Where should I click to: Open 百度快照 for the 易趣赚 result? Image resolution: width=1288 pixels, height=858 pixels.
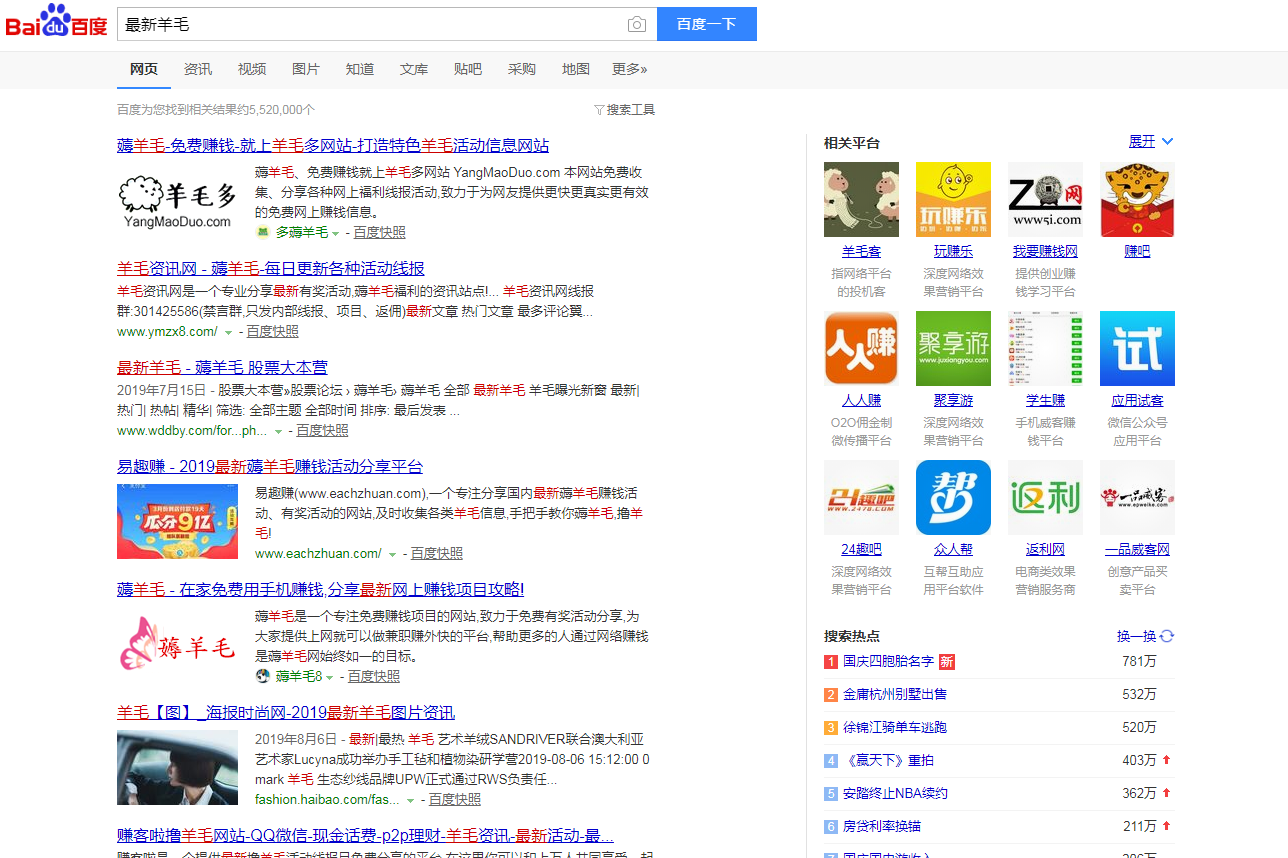click(x=437, y=554)
